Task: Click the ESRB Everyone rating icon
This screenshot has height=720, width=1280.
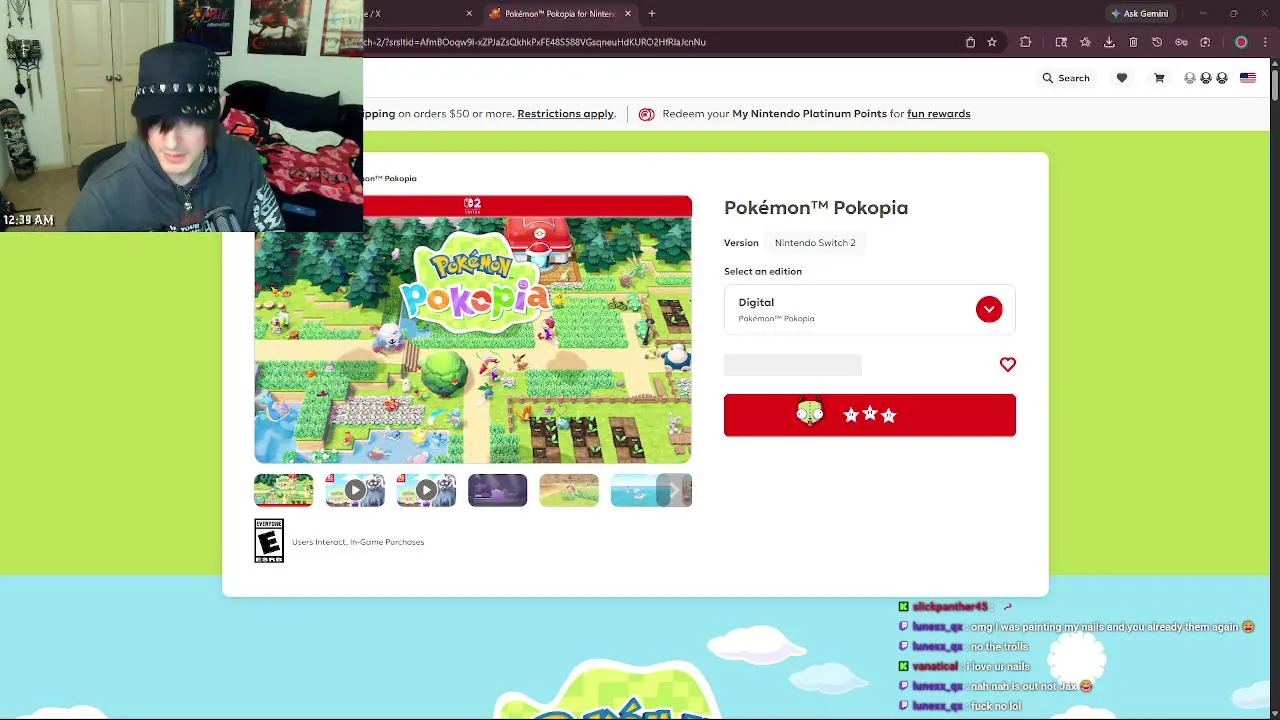Action: tap(269, 541)
